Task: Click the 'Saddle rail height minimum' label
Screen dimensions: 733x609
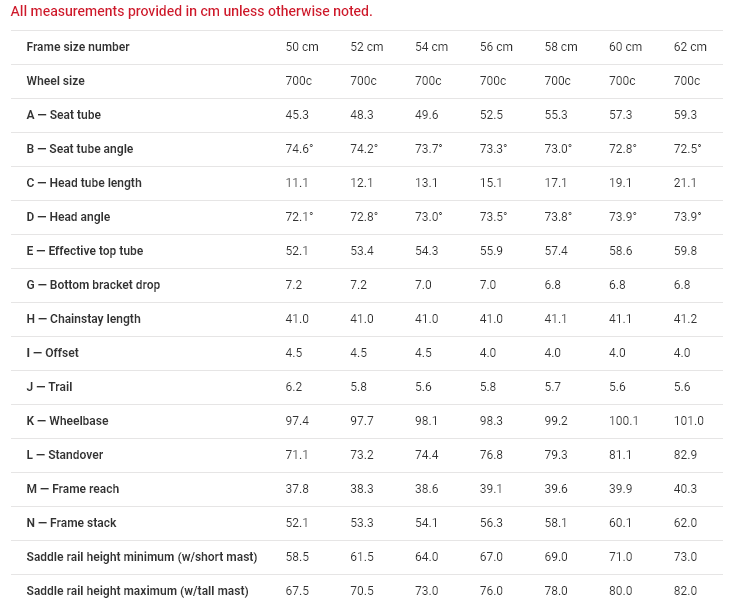Action: (x=142, y=557)
